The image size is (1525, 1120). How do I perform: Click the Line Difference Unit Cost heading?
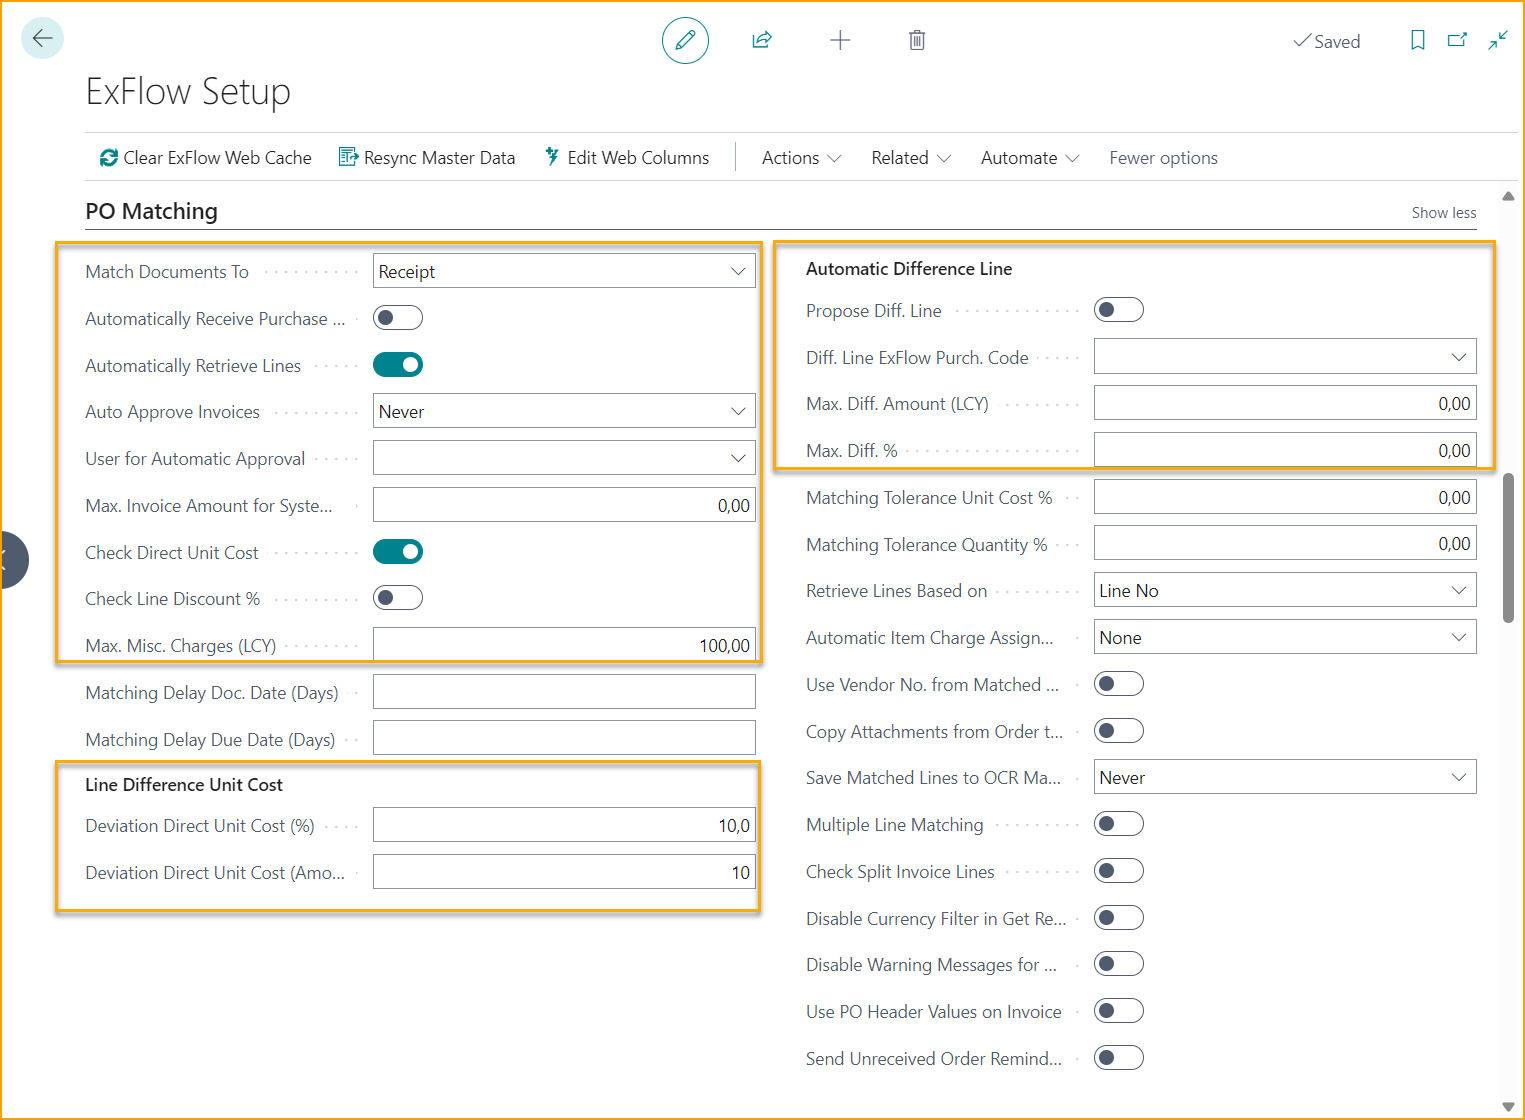click(184, 785)
